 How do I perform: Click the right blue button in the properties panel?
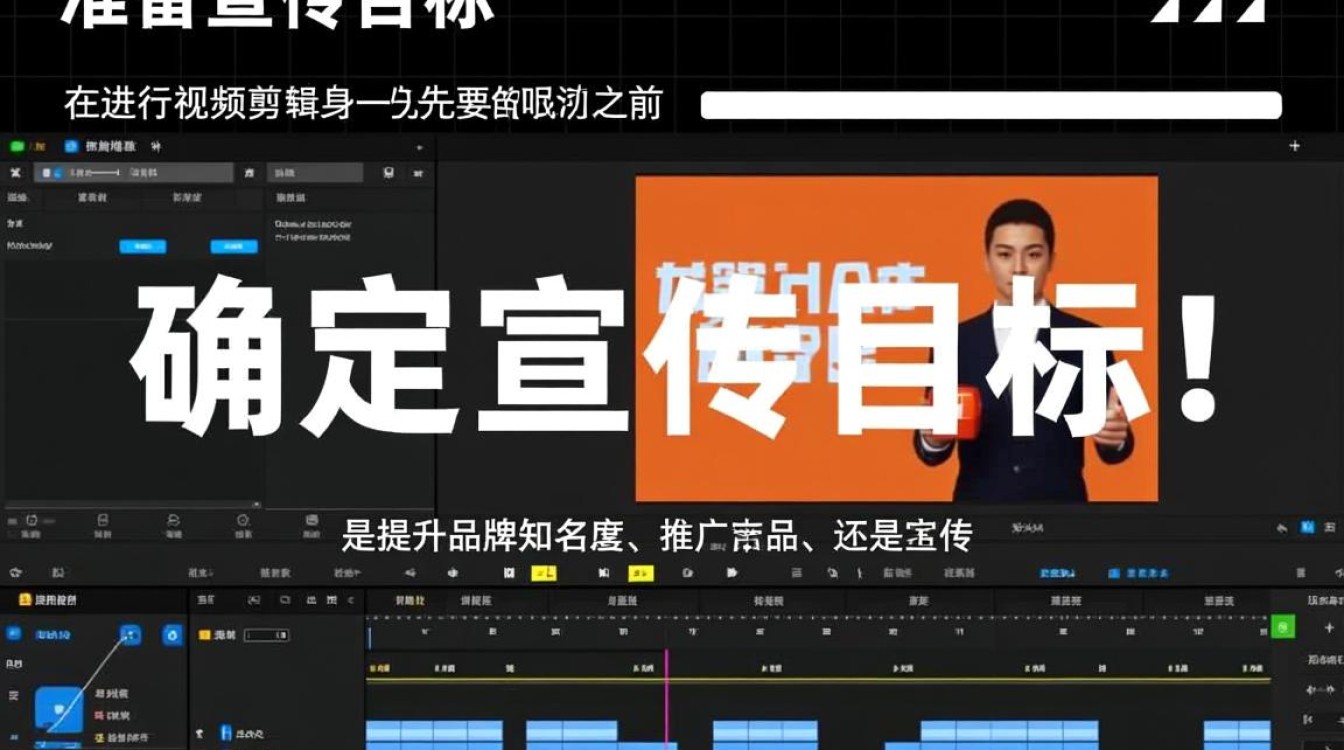[x=234, y=246]
